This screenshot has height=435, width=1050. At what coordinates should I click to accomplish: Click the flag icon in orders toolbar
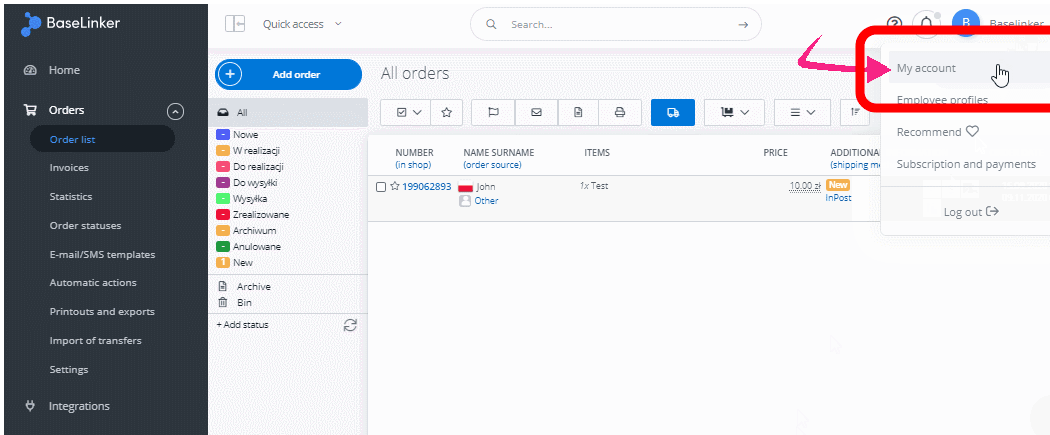pyautogui.click(x=493, y=112)
